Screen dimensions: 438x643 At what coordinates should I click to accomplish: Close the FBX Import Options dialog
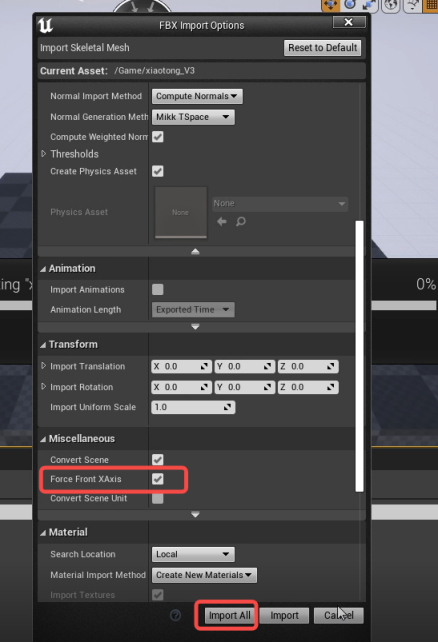349,22
